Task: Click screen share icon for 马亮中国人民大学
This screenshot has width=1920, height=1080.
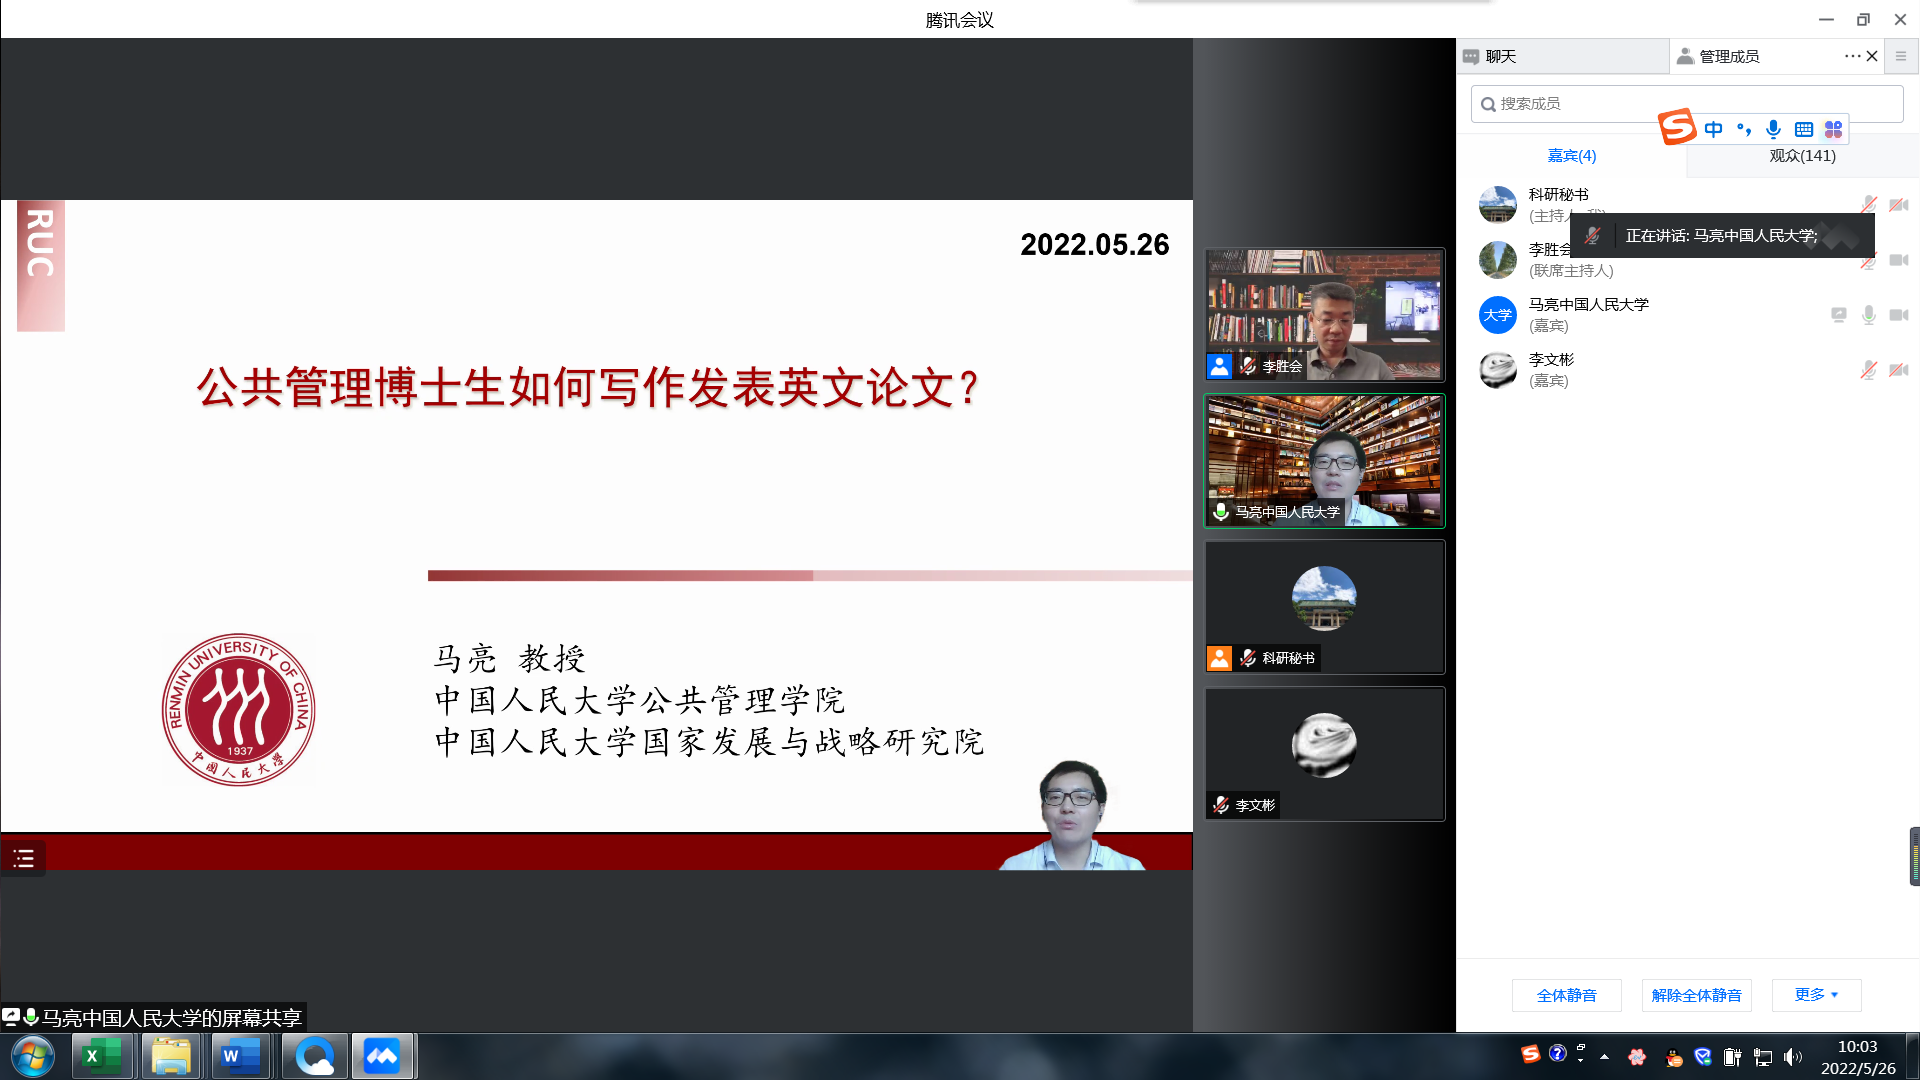Action: click(1838, 315)
